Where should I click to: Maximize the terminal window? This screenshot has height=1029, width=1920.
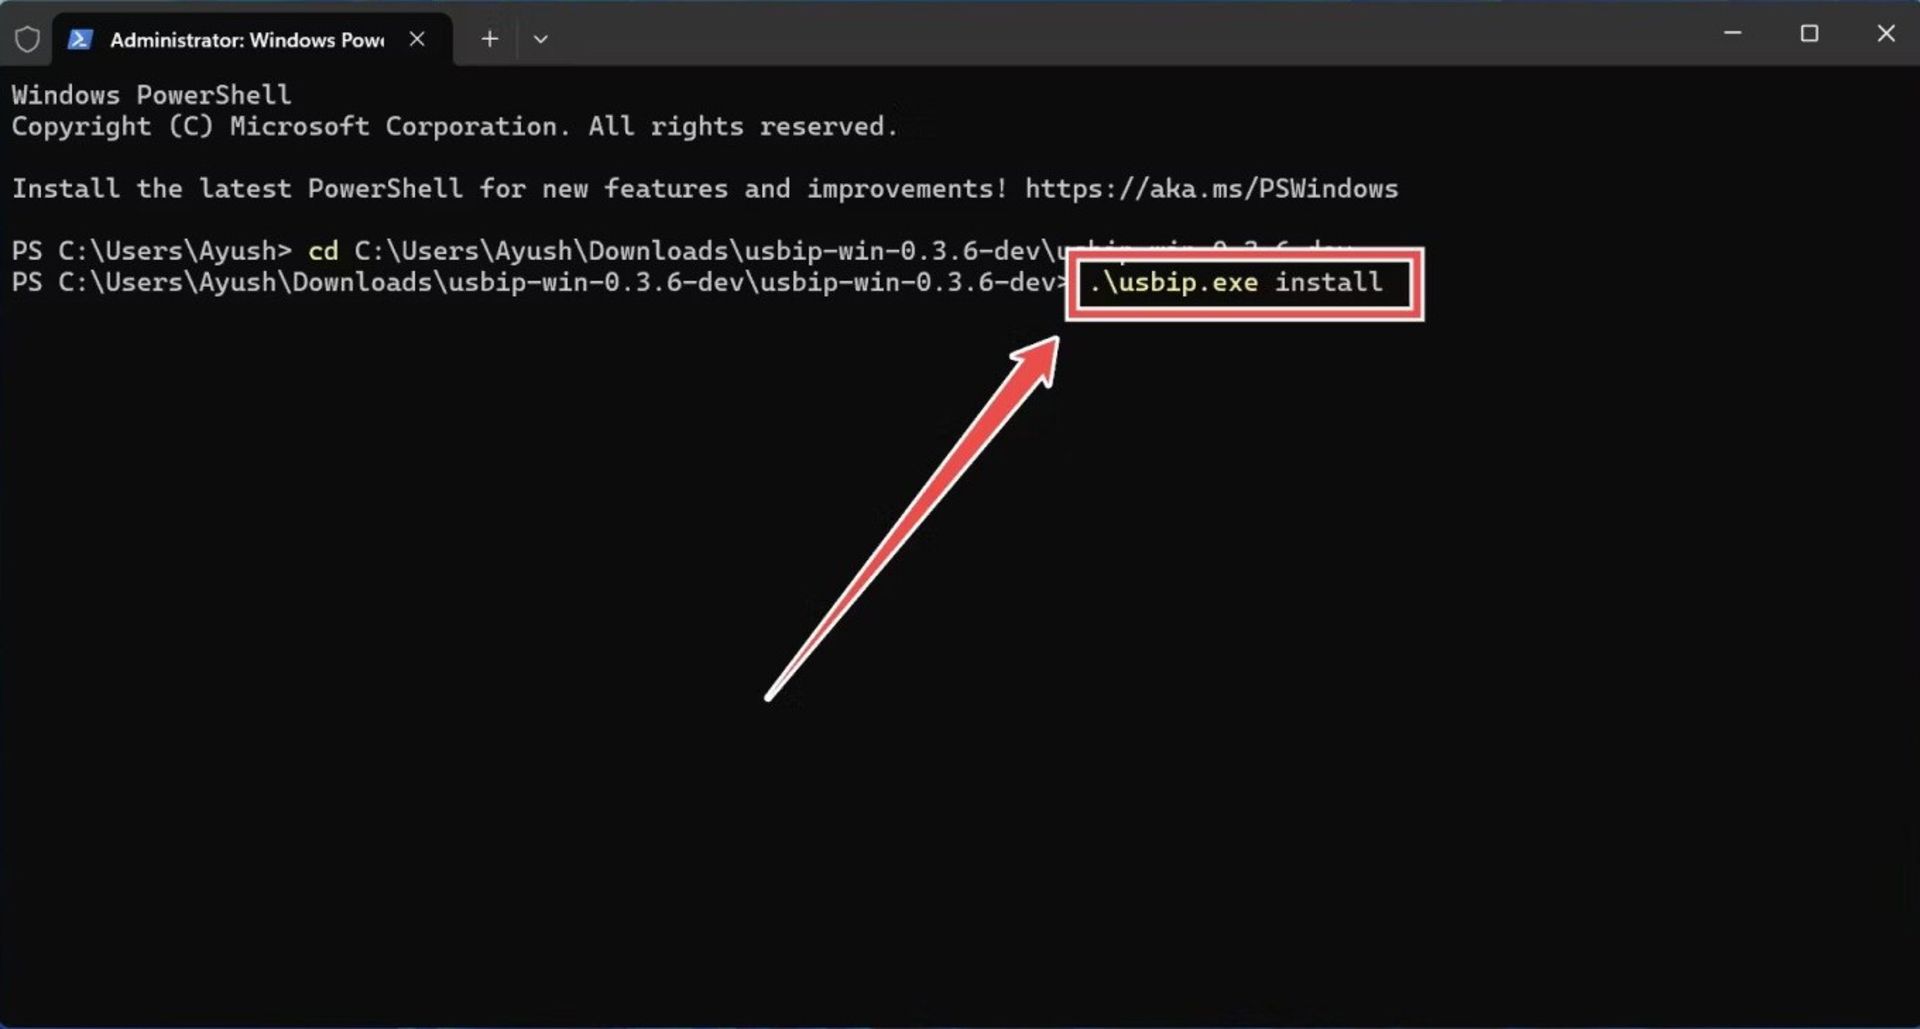pos(1809,33)
